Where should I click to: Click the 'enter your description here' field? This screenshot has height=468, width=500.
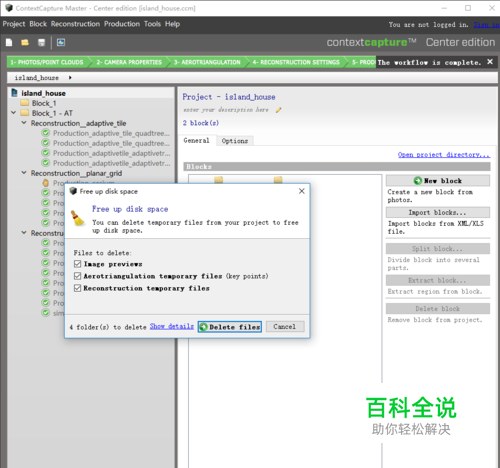(x=226, y=110)
